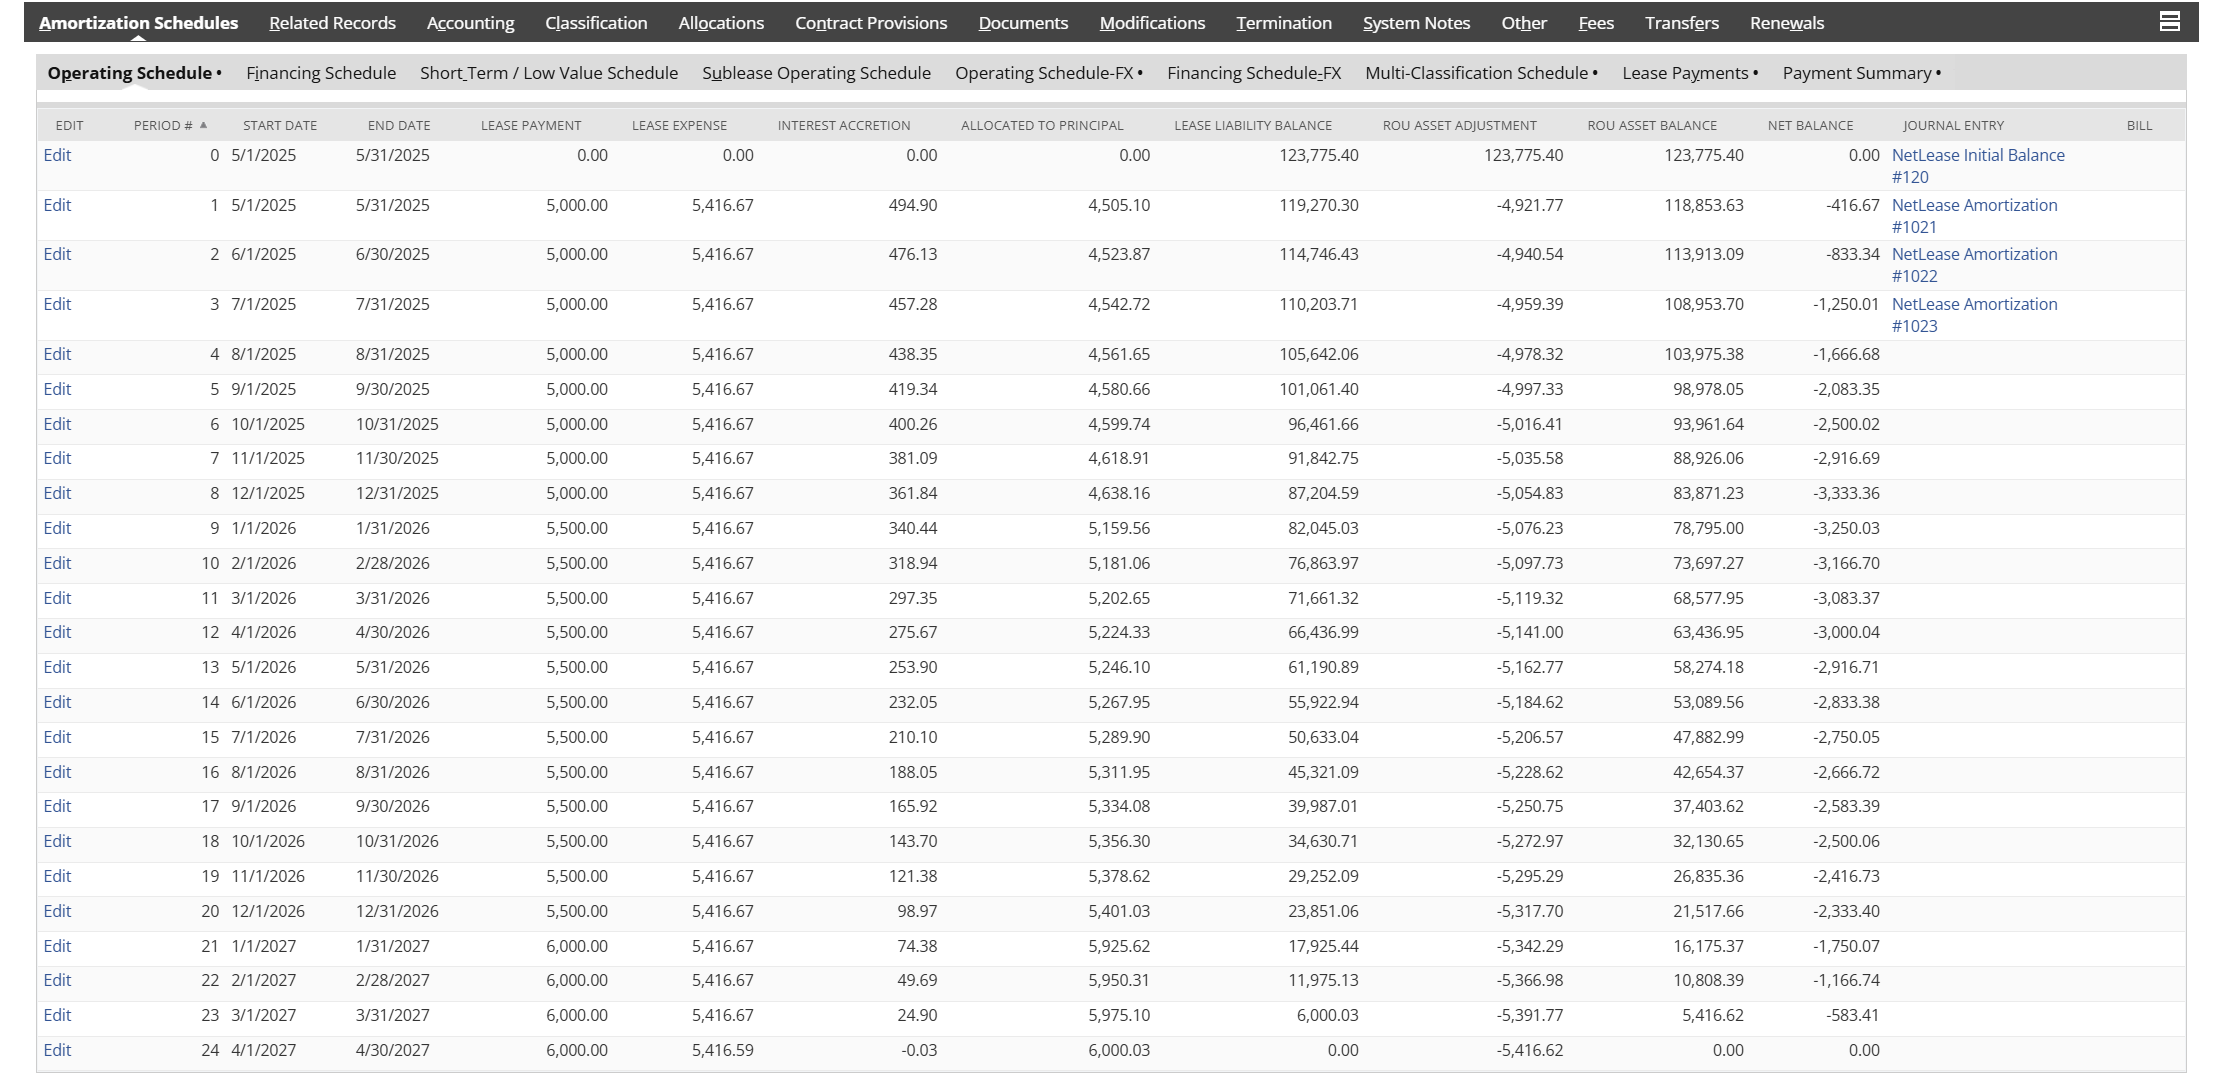The height and width of the screenshot is (1083, 2220).
Task: Open the Related Records tab
Action: [332, 23]
